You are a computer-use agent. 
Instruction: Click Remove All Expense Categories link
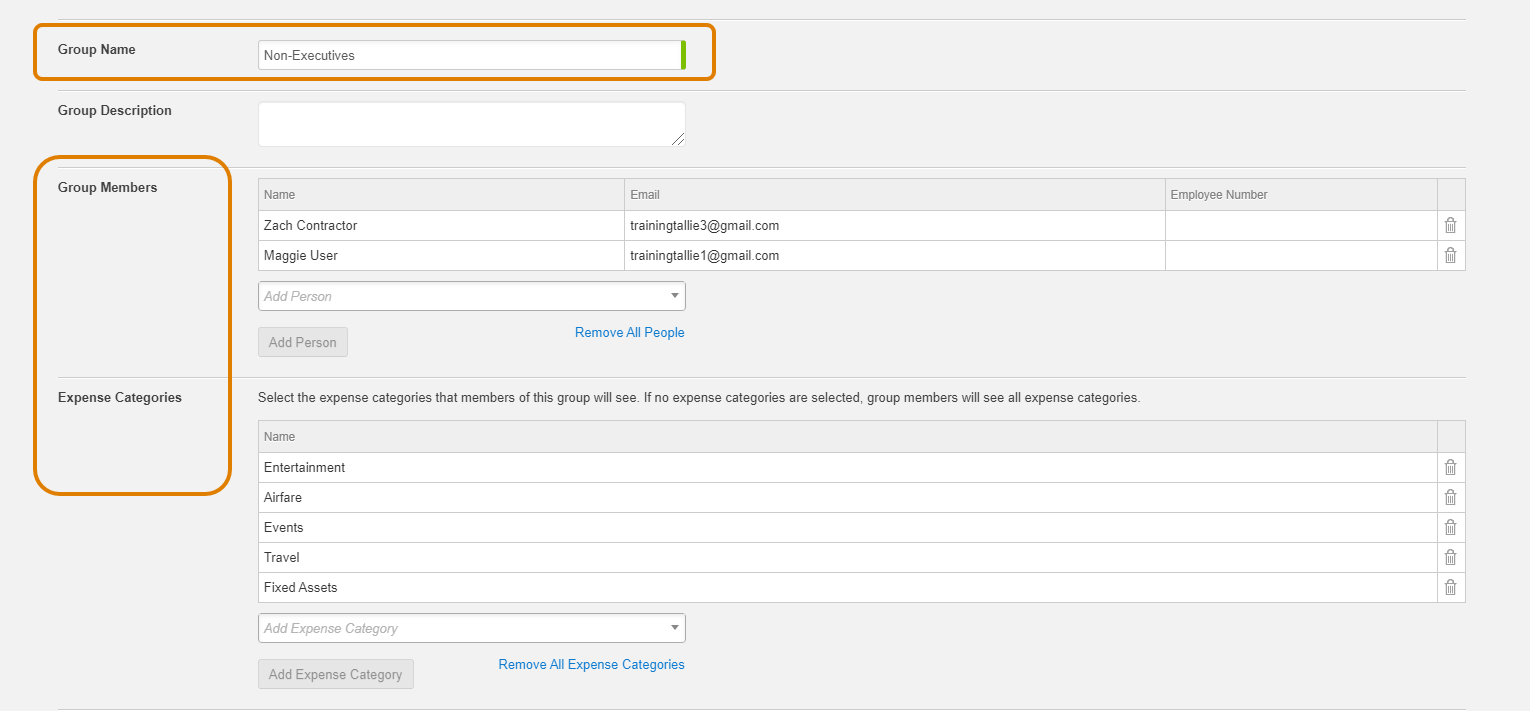pyautogui.click(x=592, y=665)
